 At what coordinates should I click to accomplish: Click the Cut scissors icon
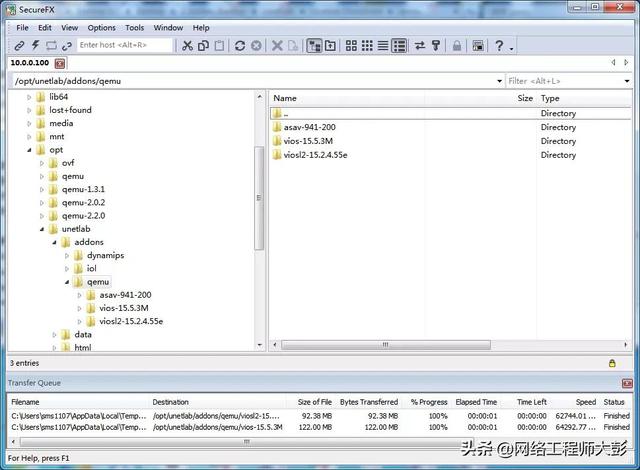pyautogui.click(x=187, y=46)
